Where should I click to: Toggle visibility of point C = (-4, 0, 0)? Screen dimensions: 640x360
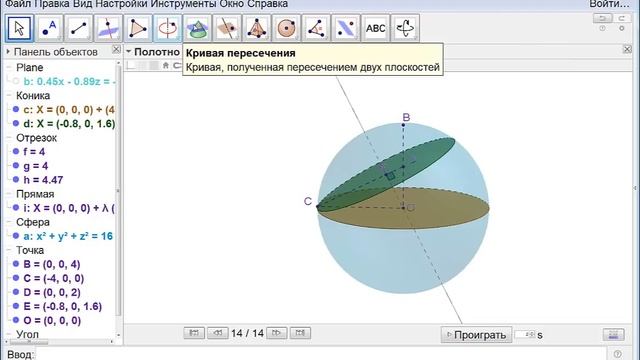16,278
